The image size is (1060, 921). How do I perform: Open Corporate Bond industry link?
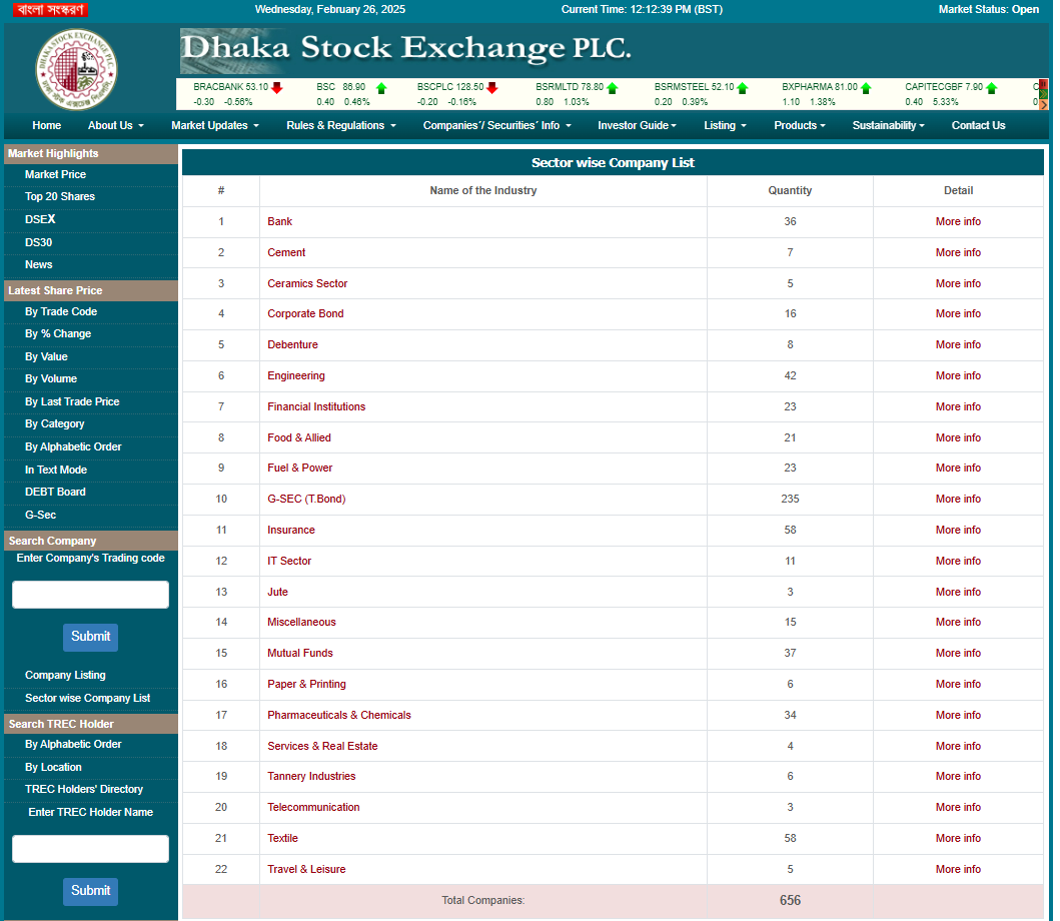click(x=306, y=314)
